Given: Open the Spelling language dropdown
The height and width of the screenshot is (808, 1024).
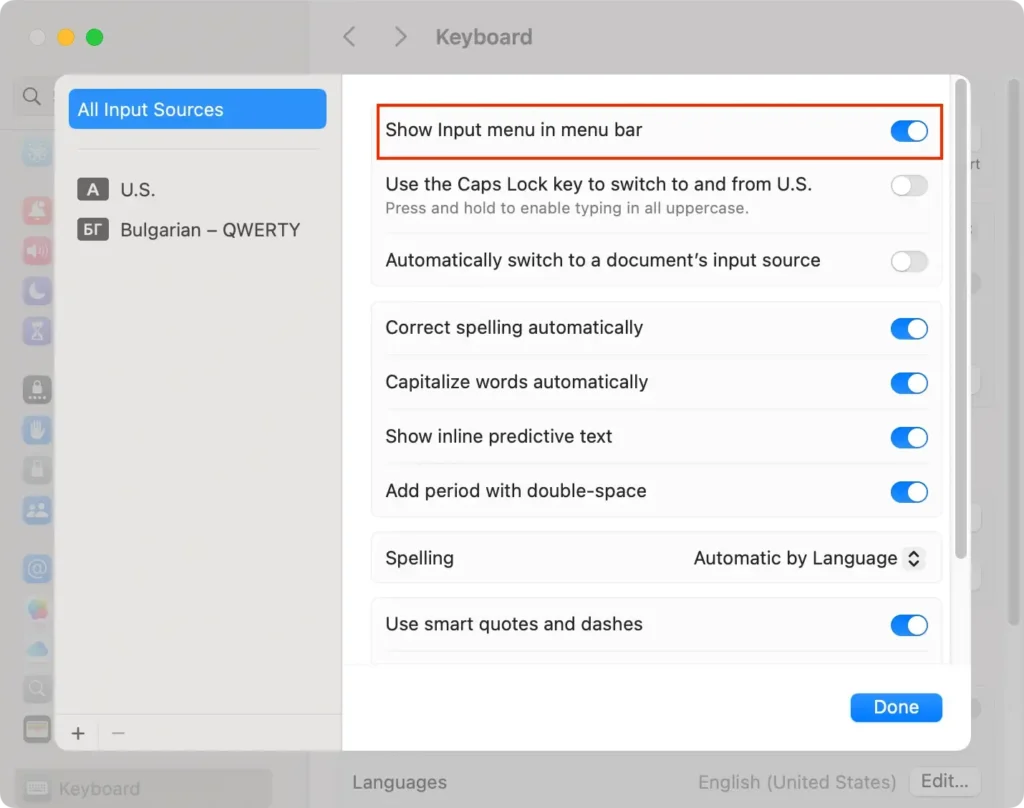Looking at the screenshot, I should 810,558.
